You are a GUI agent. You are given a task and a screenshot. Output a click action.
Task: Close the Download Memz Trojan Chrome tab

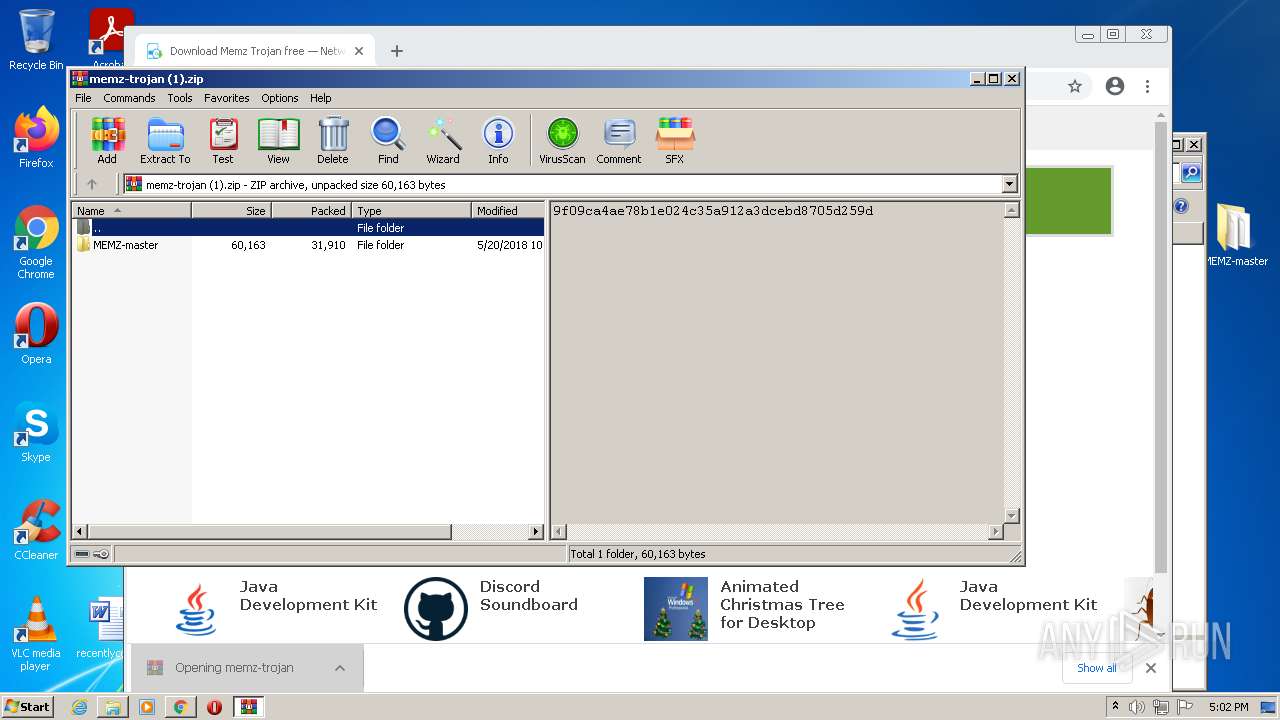point(359,51)
